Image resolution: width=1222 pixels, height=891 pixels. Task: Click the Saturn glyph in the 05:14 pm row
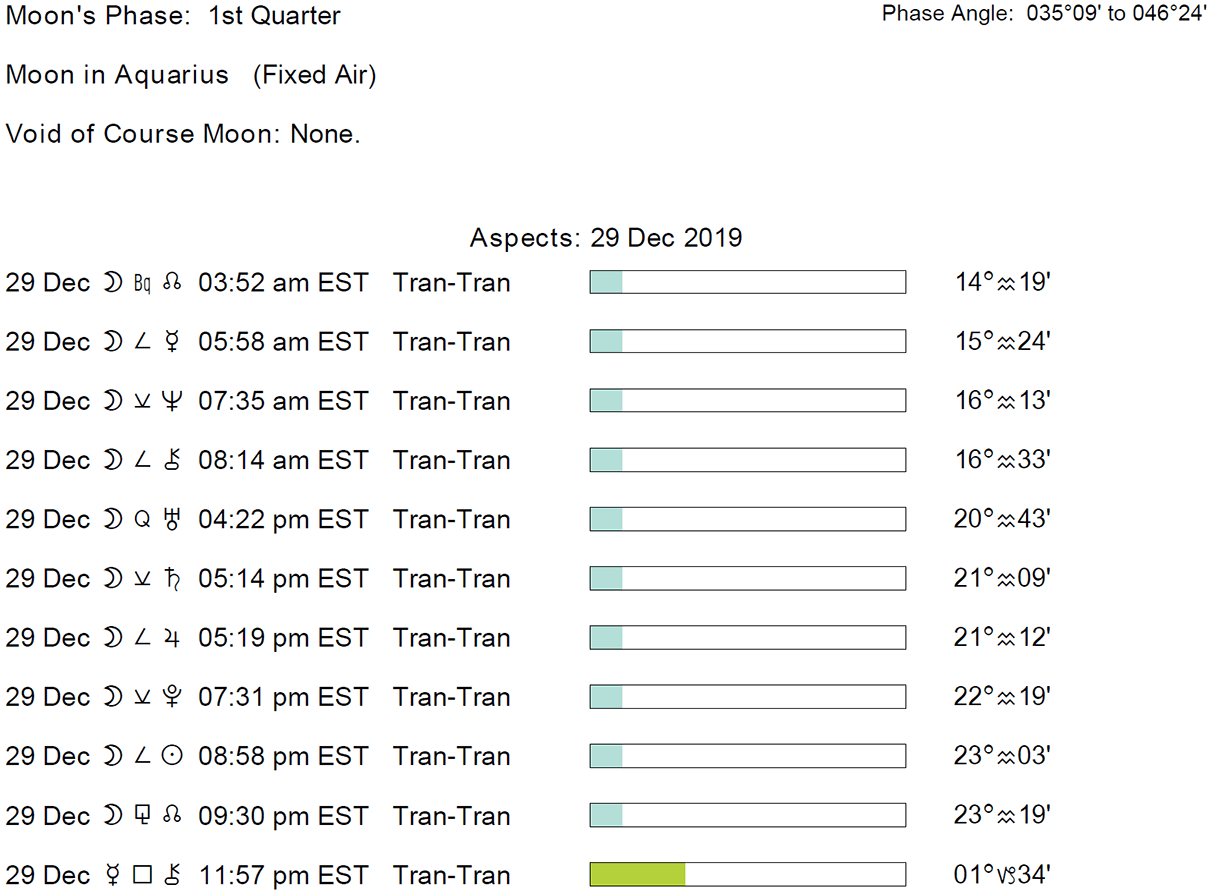tap(172, 579)
